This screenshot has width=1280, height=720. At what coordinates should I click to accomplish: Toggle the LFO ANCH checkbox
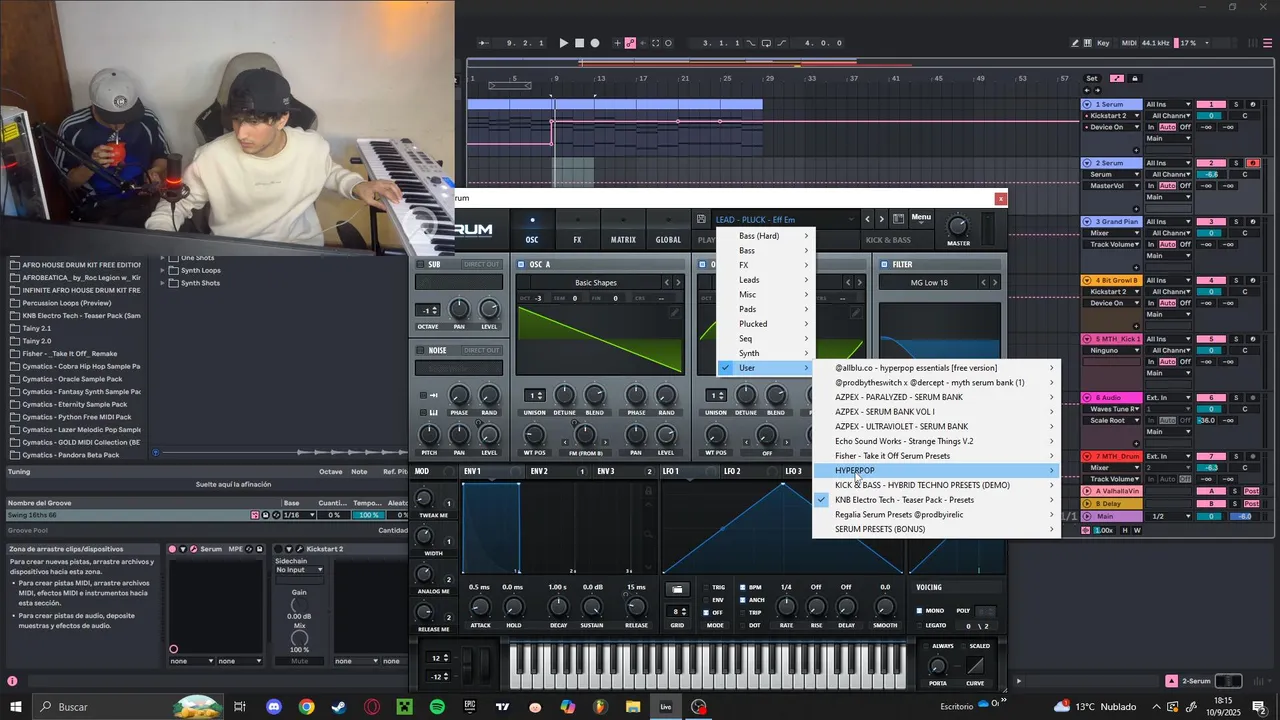[x=741, y=600]
